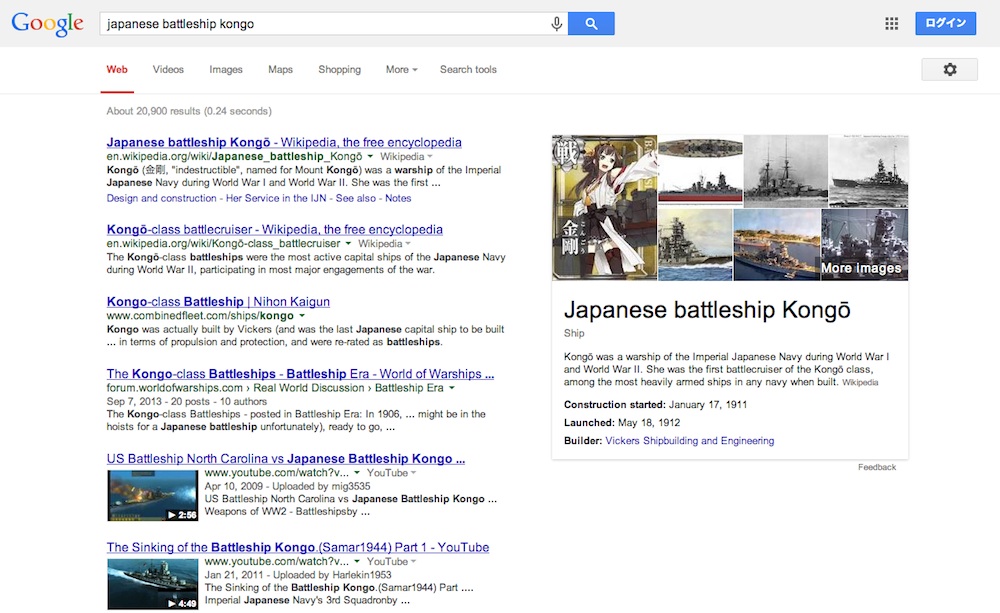Click More images in knowledge panel
This screenshot has width=1000, height=613.
[861, 268]
